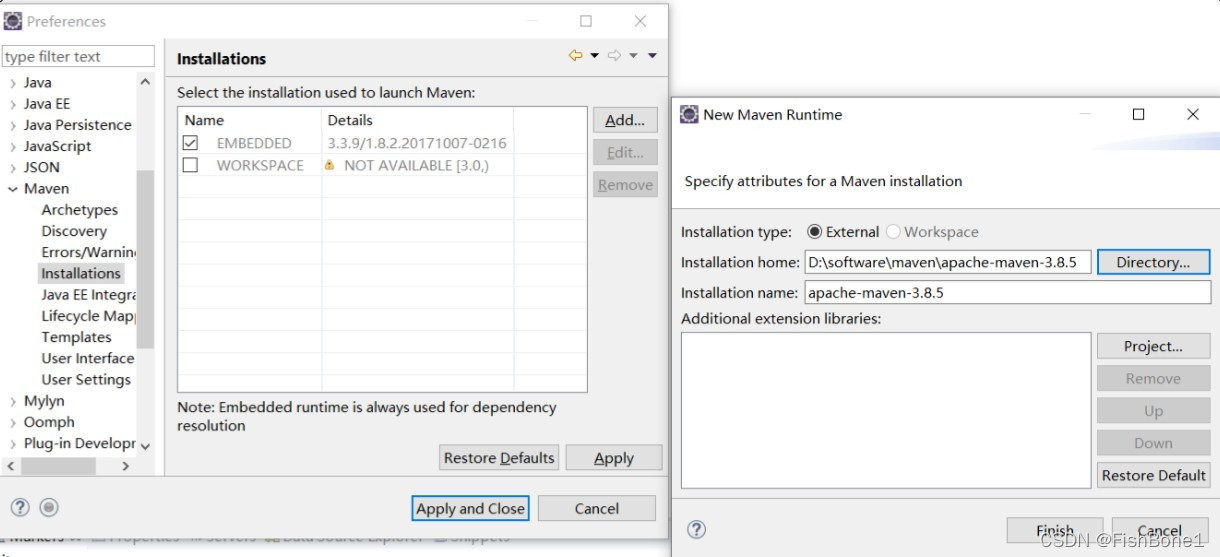Click the help icon in Preferences dialog

(x=20, y=507)
